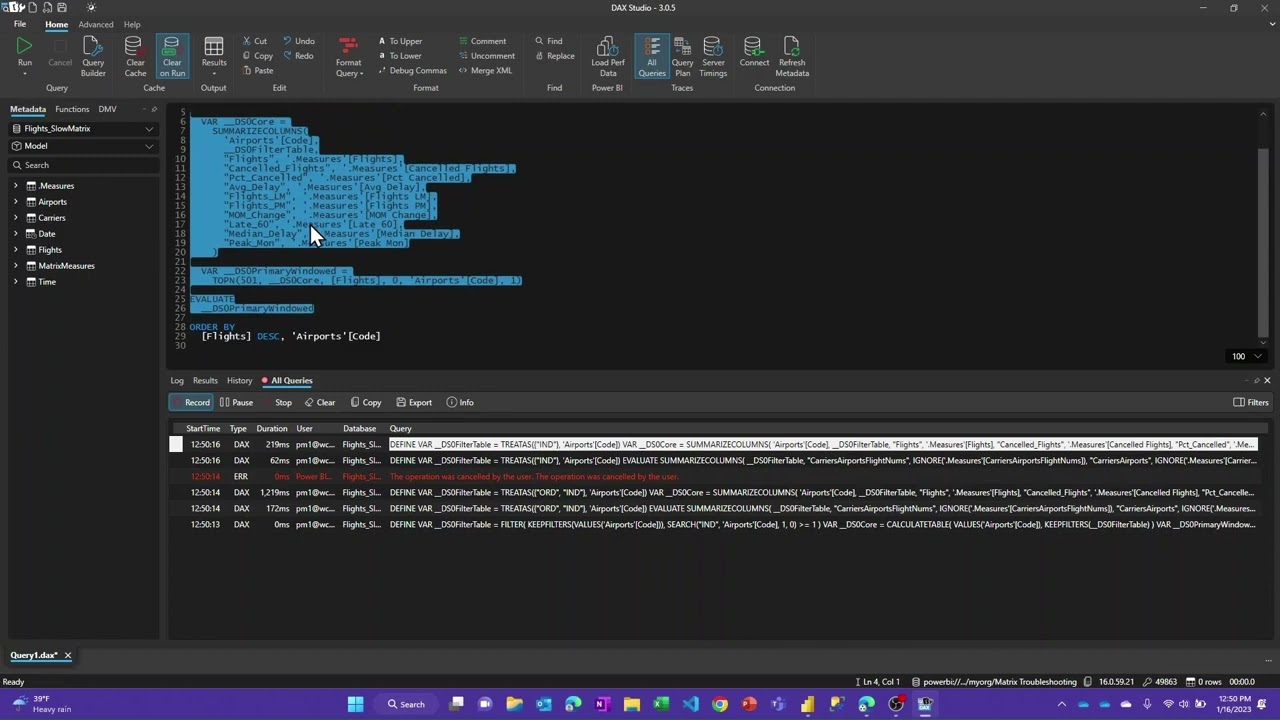Expand the Date table node
Viewport: 1280px width, 720px height.
(x=15, y=234)
